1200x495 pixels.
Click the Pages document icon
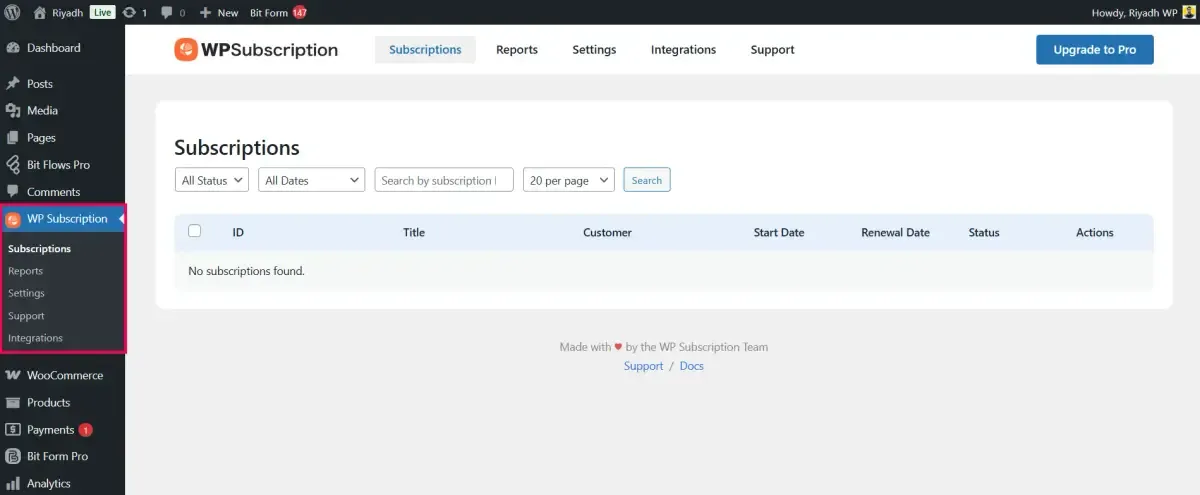point(13,138)
